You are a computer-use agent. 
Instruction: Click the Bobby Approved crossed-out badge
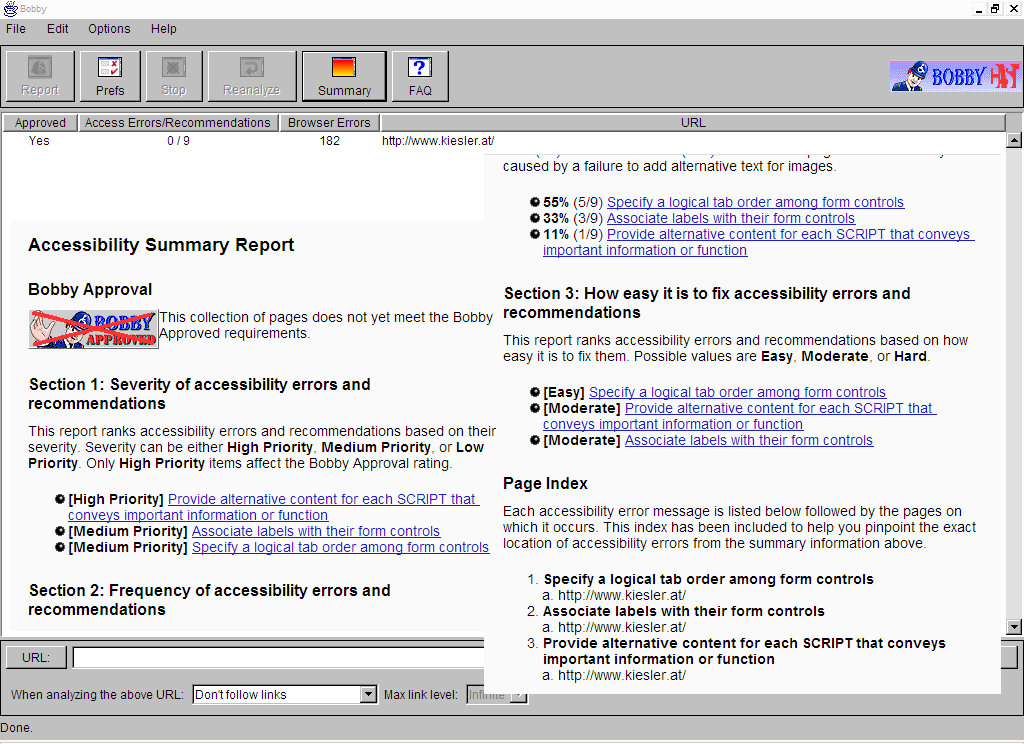point(93,328)
